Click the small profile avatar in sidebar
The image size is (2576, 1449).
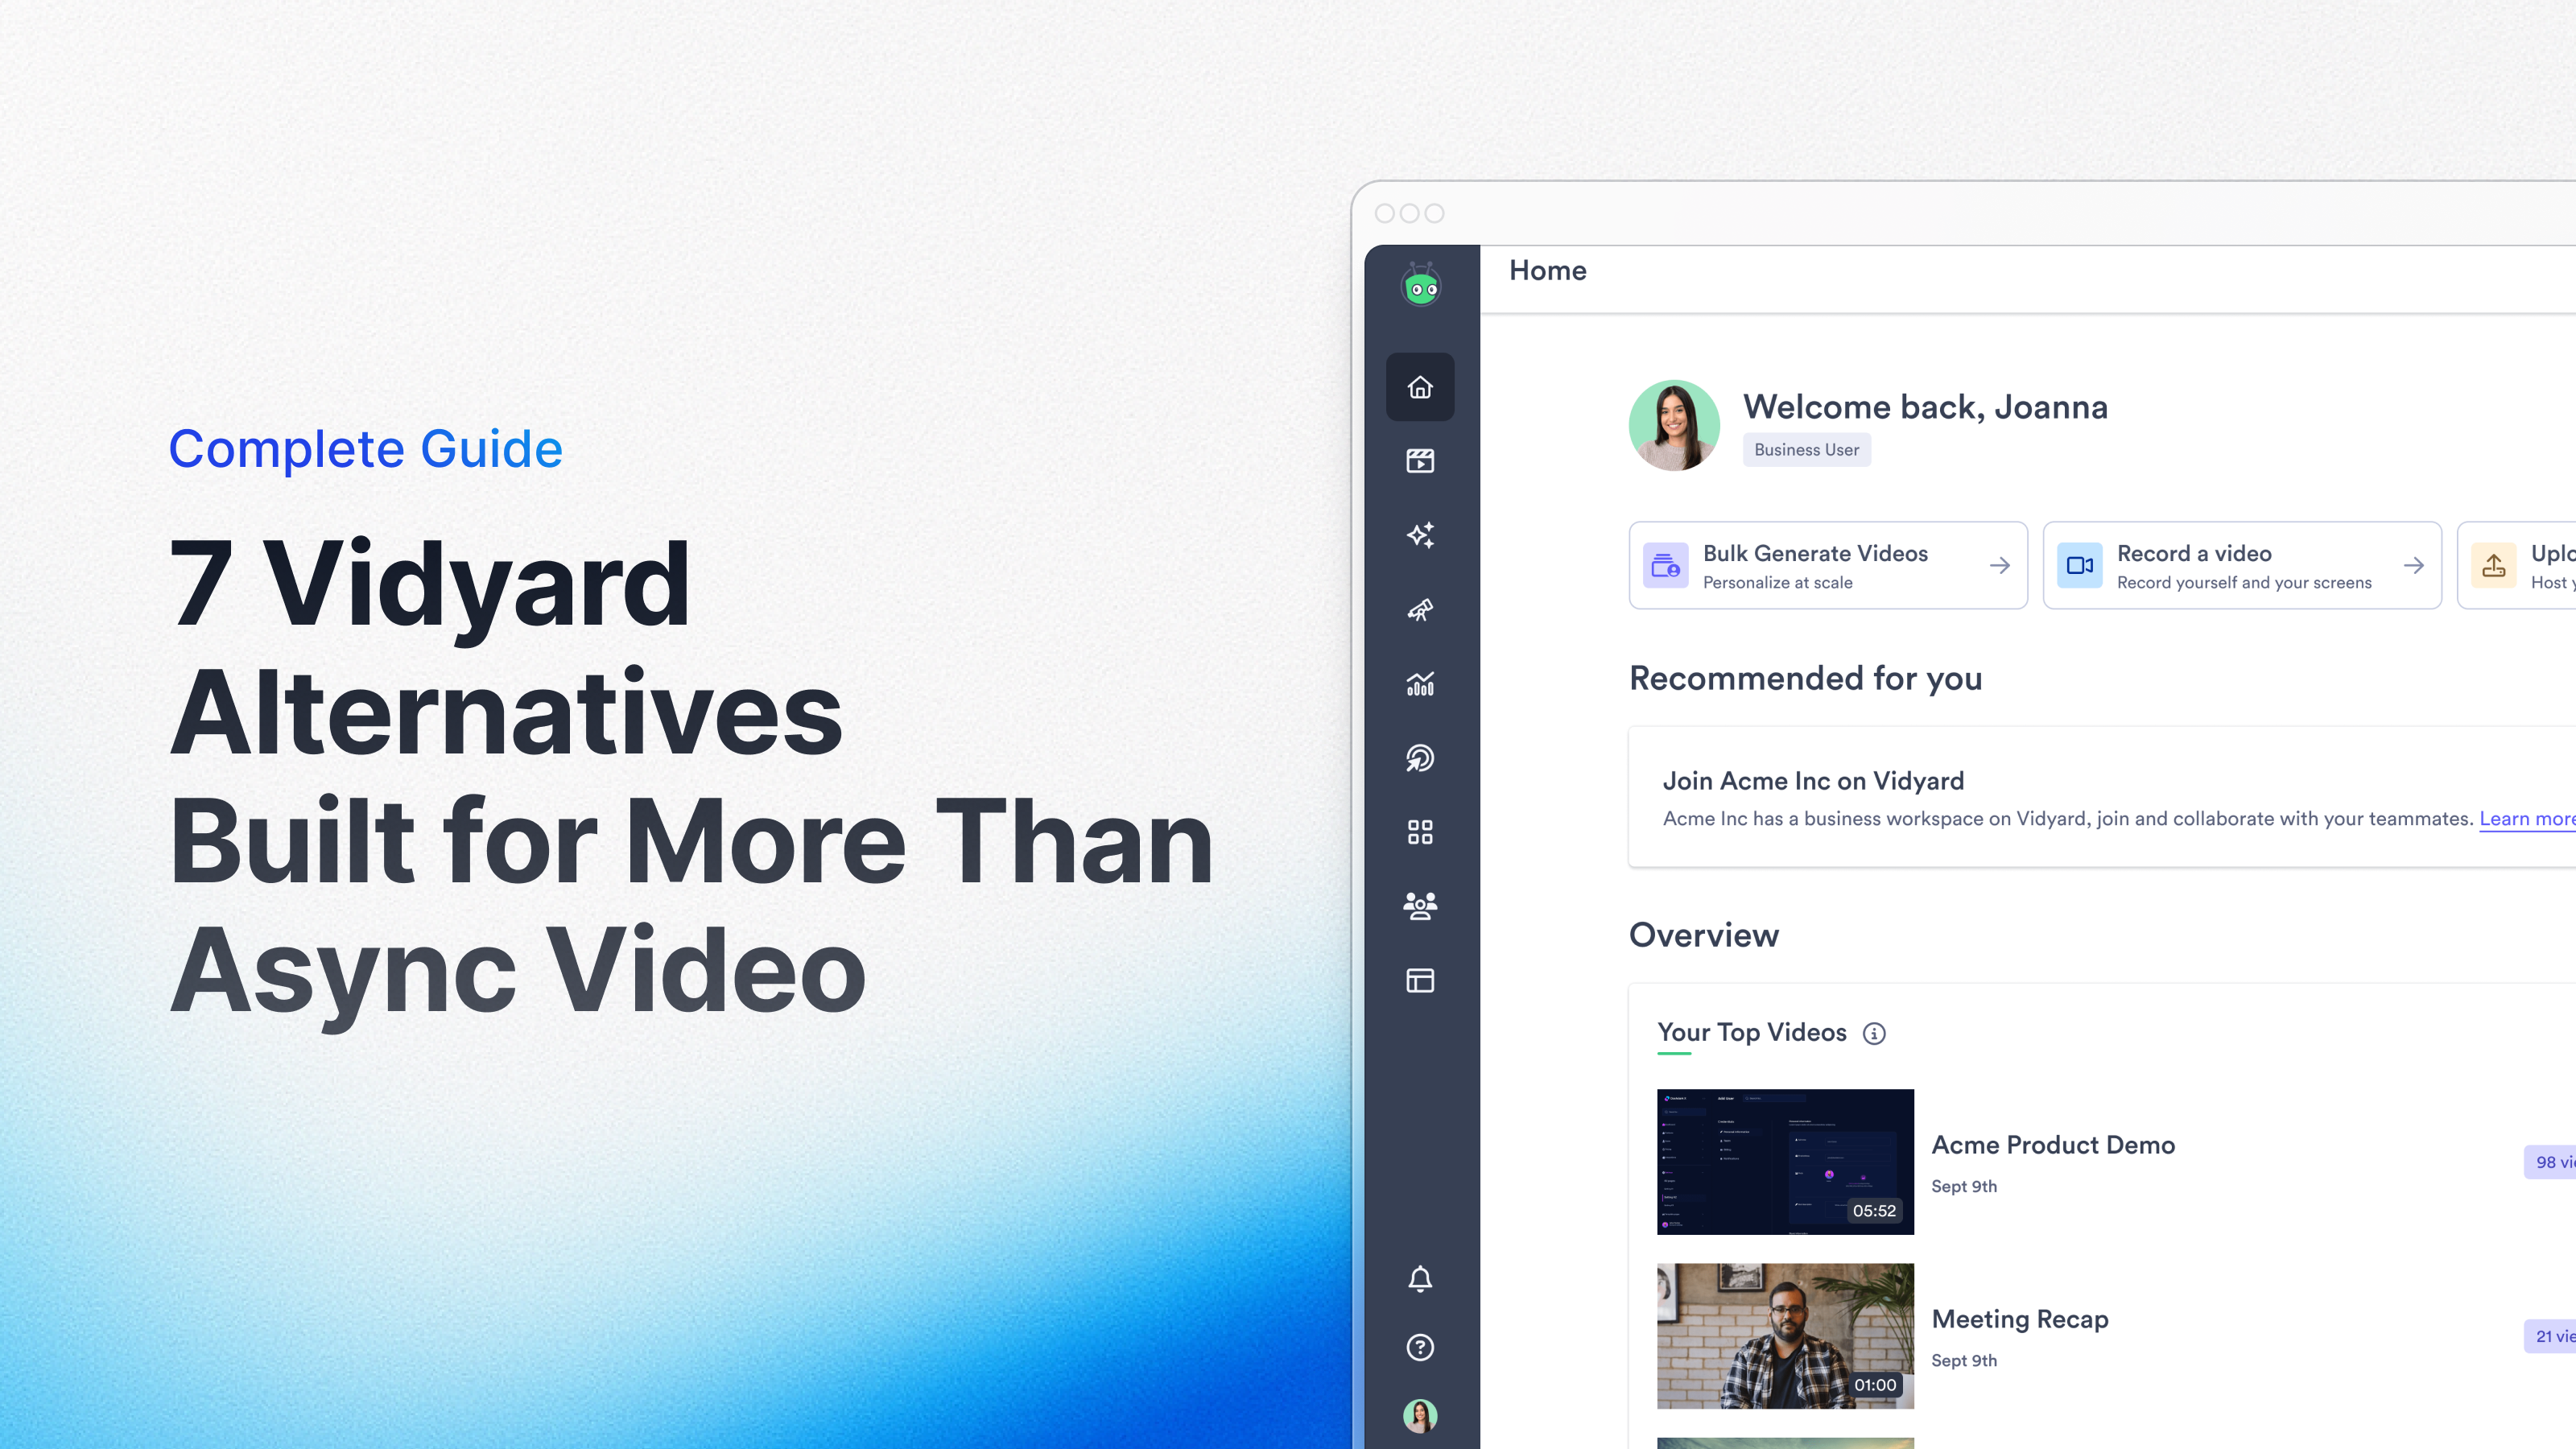pyautogui.click(x=1420, y=1415)
